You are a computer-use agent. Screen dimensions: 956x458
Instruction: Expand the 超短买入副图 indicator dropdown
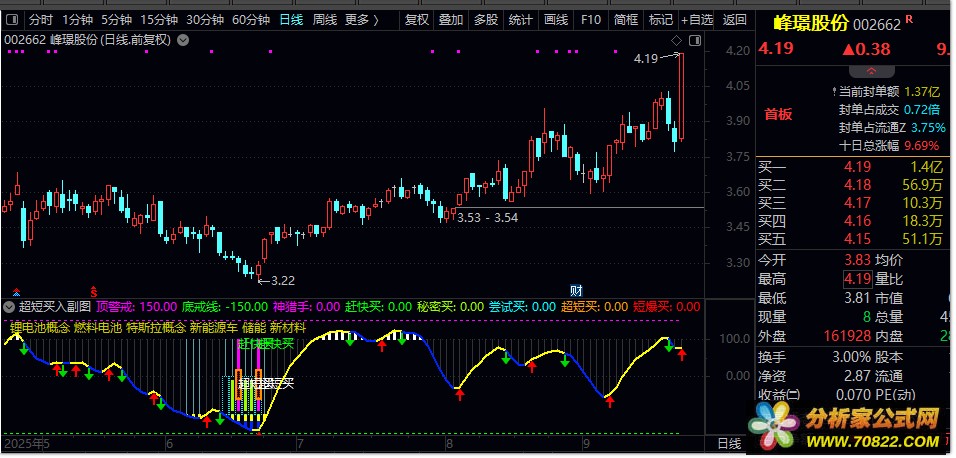(10, 307)
